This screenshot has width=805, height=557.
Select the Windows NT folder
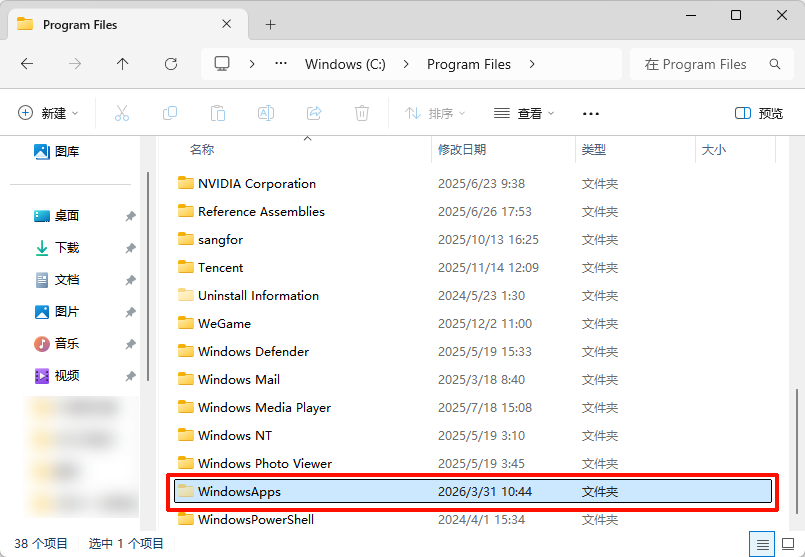click(472, 435)
